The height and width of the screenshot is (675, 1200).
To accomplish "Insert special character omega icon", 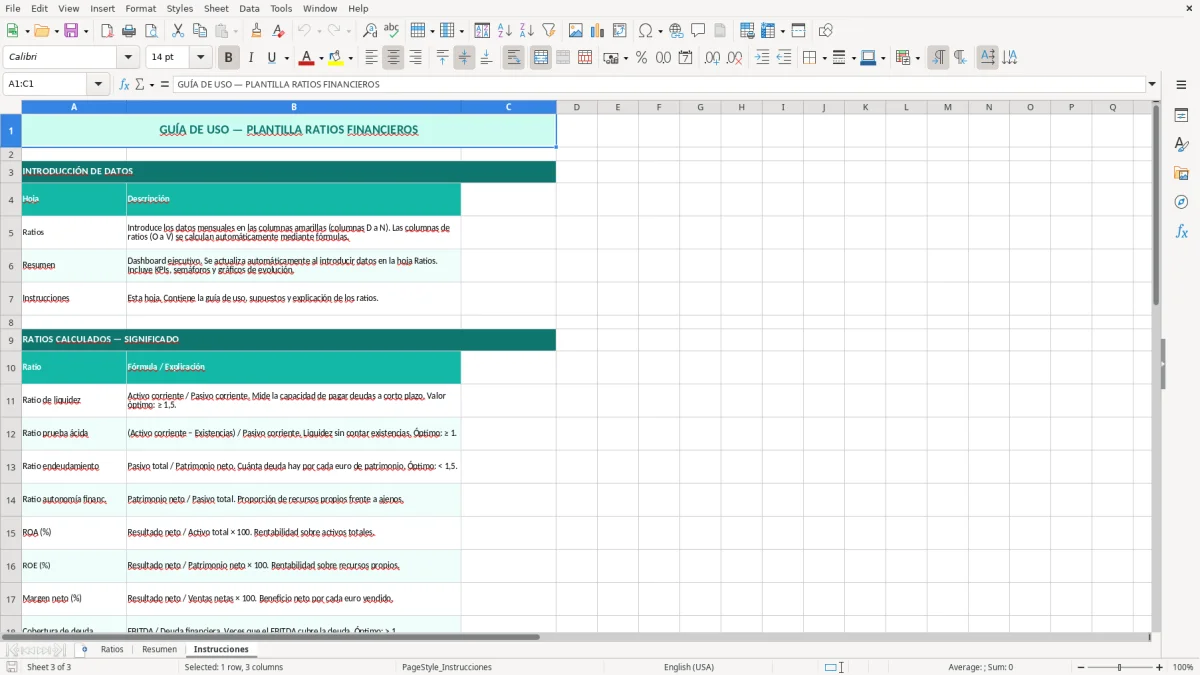I will click(646, 31).
